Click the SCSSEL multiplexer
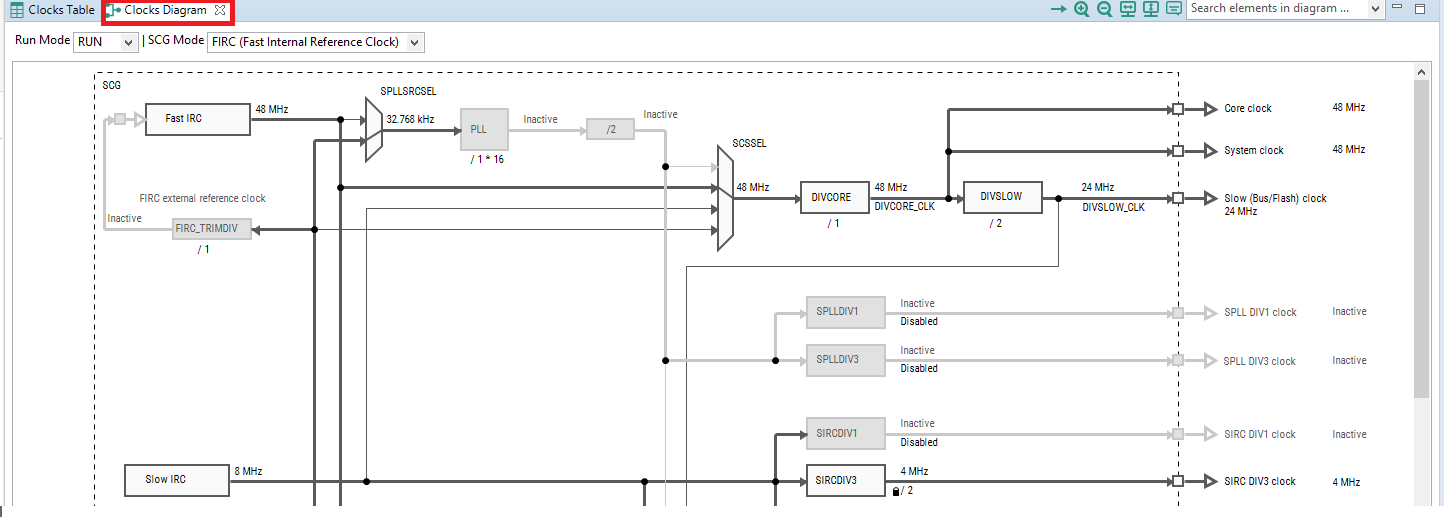 coord(725,198)
